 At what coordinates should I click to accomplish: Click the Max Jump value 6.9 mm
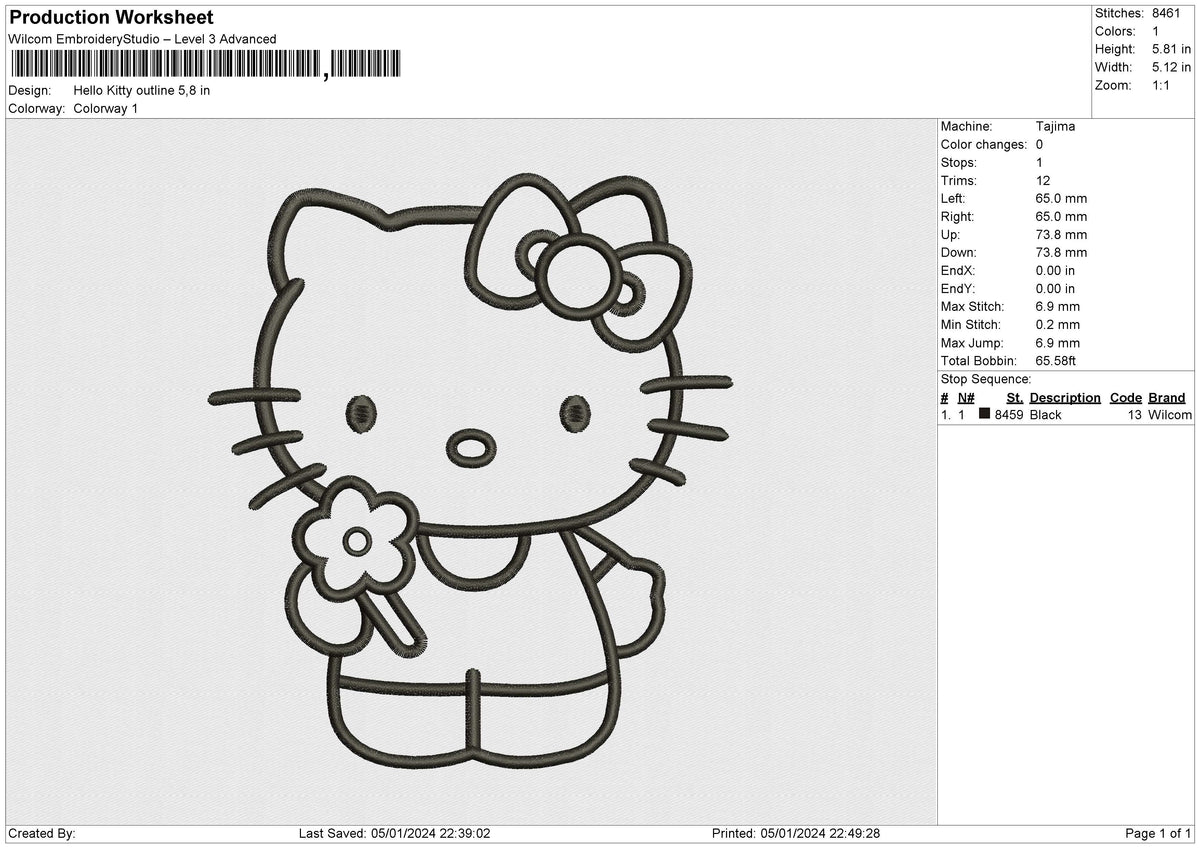1058,342
